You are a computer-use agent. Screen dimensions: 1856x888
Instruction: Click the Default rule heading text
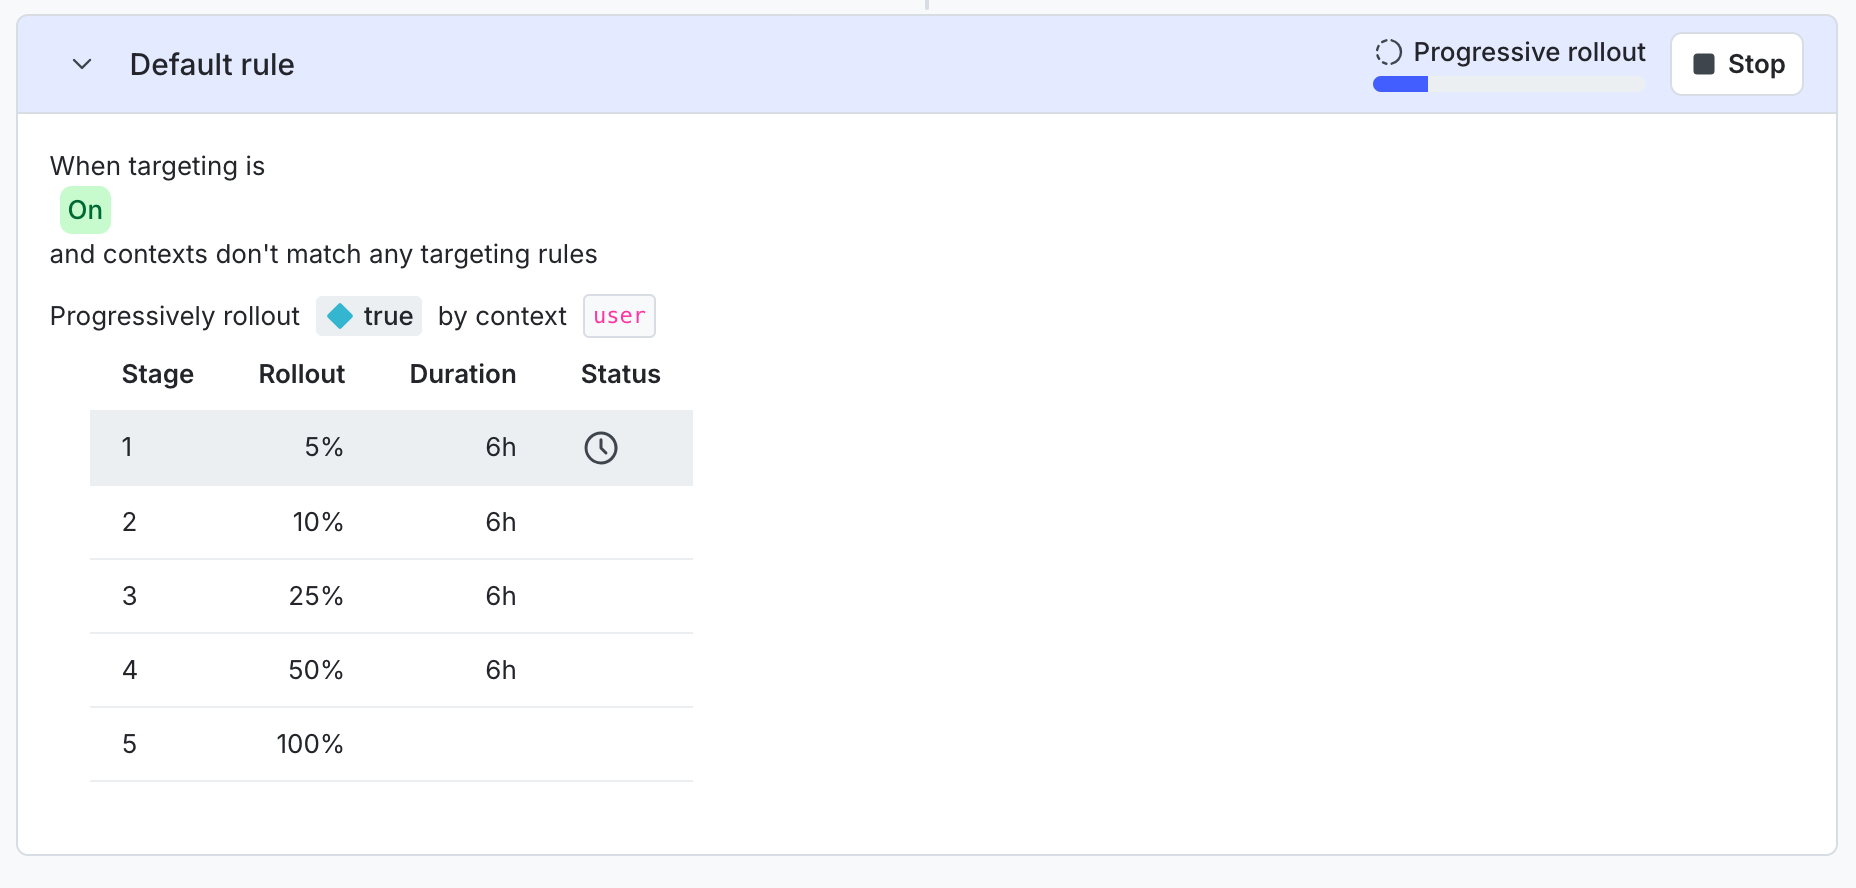[212, 65]
